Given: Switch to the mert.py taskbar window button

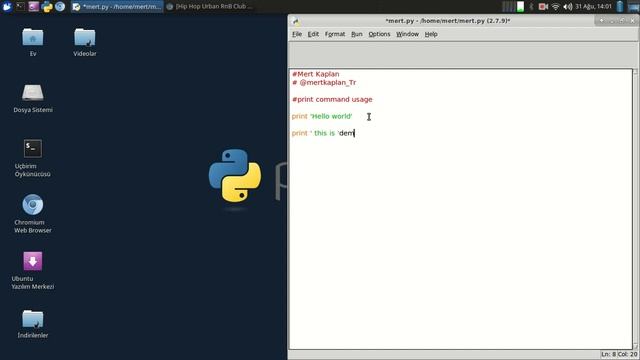Looking at the screenshot, I should tap(117, 7).
